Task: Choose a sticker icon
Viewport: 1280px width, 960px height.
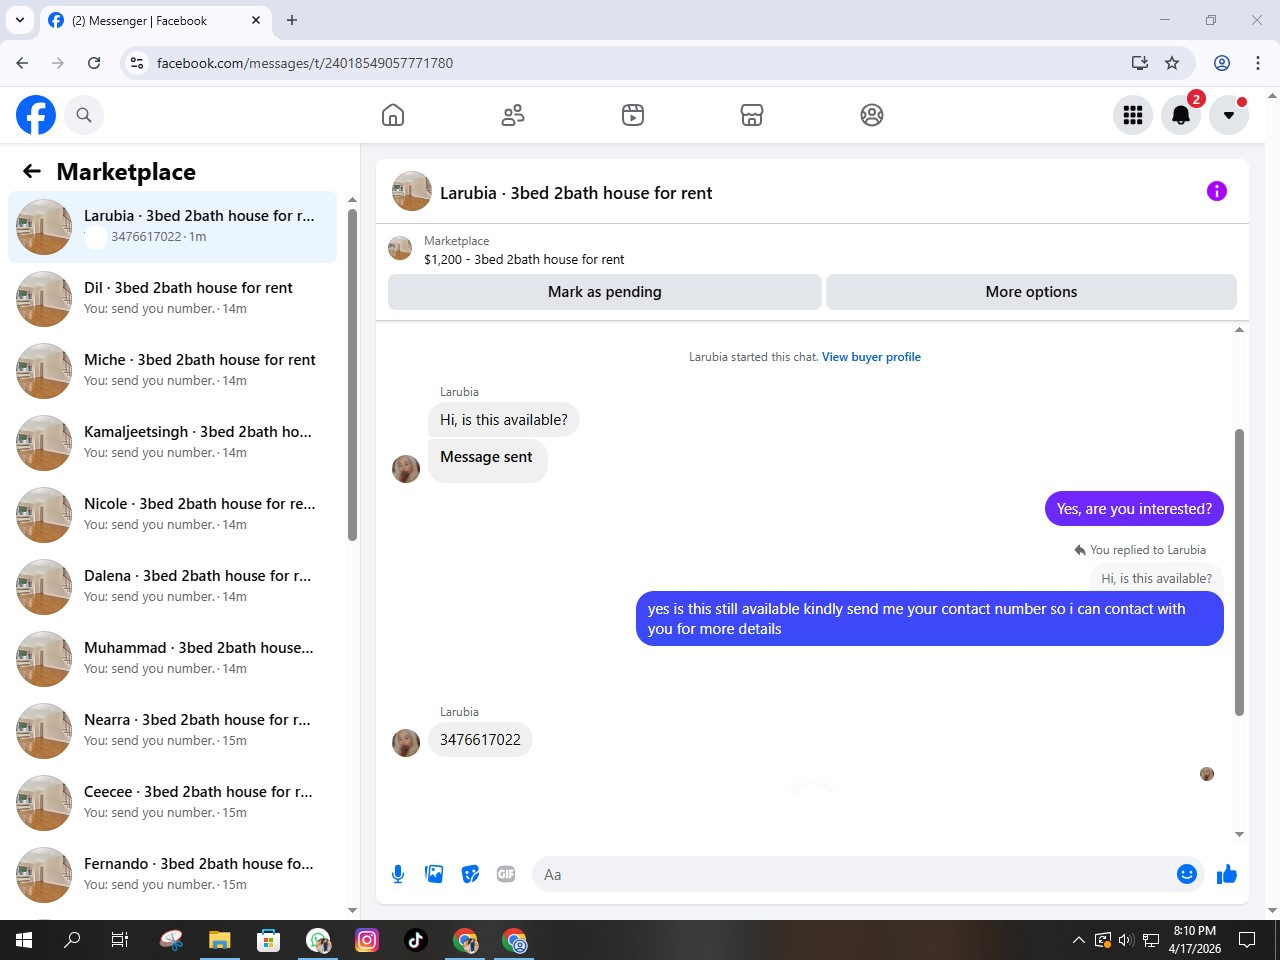Action: click(470, 874)
